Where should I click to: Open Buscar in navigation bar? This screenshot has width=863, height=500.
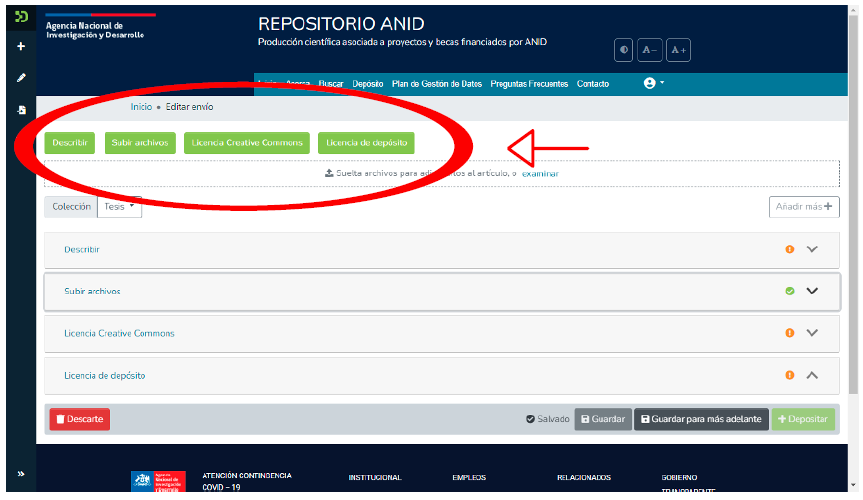coord(331,84)
